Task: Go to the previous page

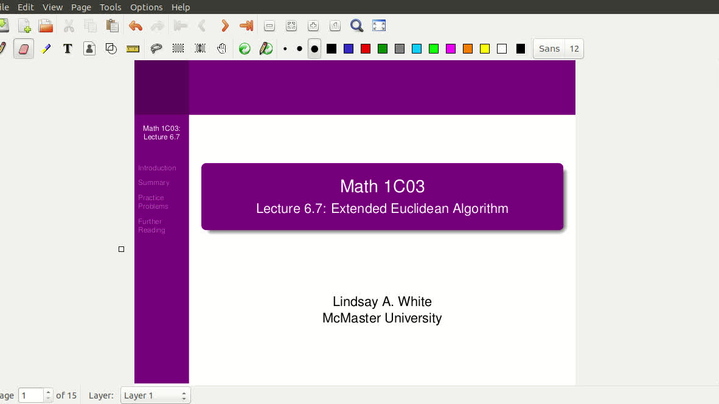Action: pos(202,26)
